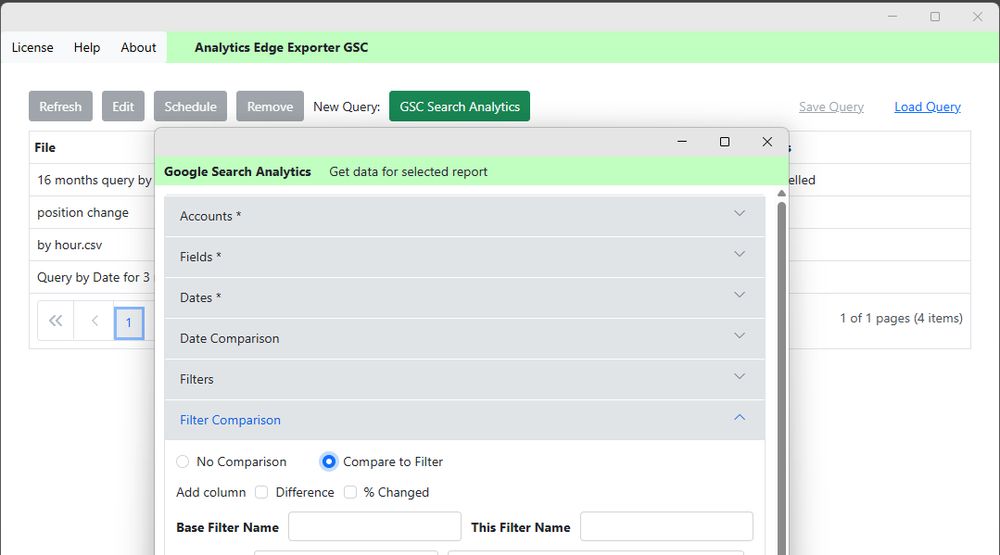The width and height of the screenshot is (1000, 555).
Task: Click the Refresh button
Action: [x=61, y=107]
